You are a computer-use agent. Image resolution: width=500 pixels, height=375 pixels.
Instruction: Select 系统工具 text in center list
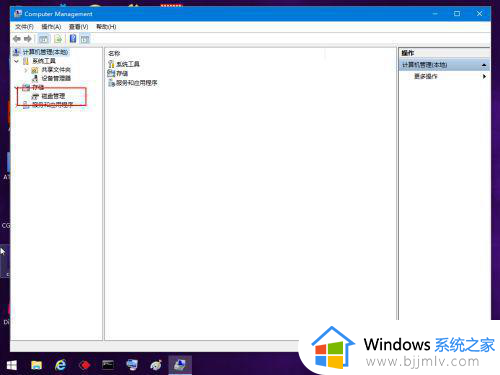point(128,64)
